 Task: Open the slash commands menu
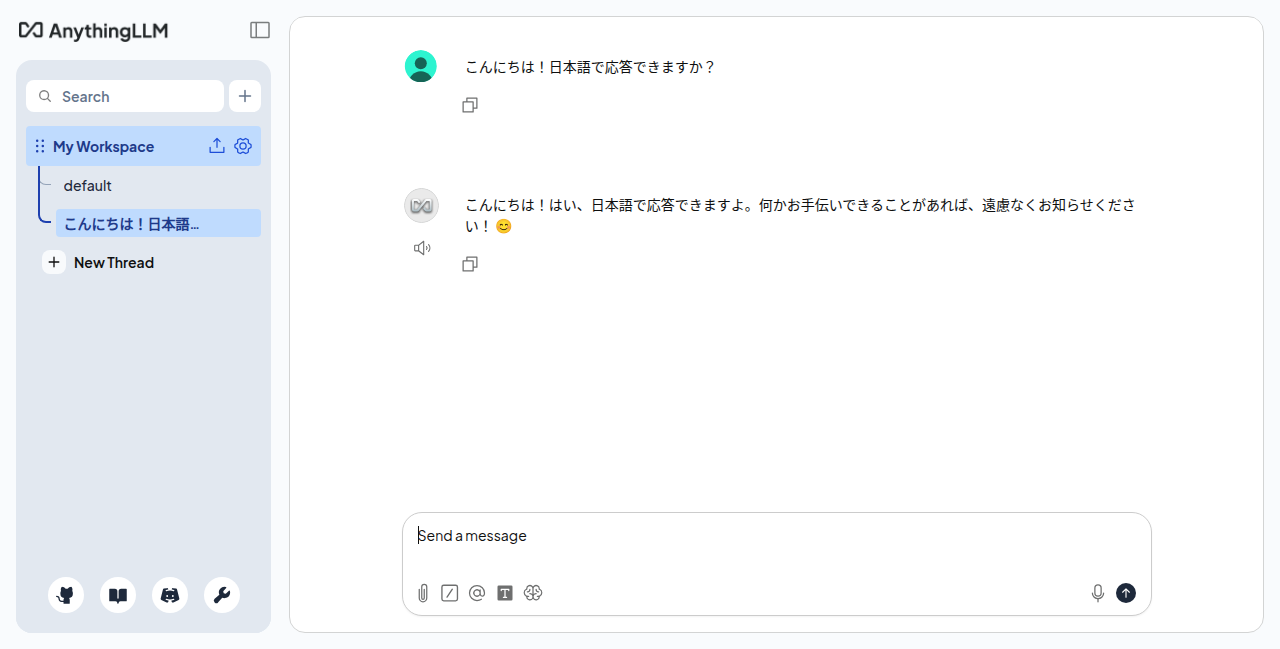[x=449, y=593]
